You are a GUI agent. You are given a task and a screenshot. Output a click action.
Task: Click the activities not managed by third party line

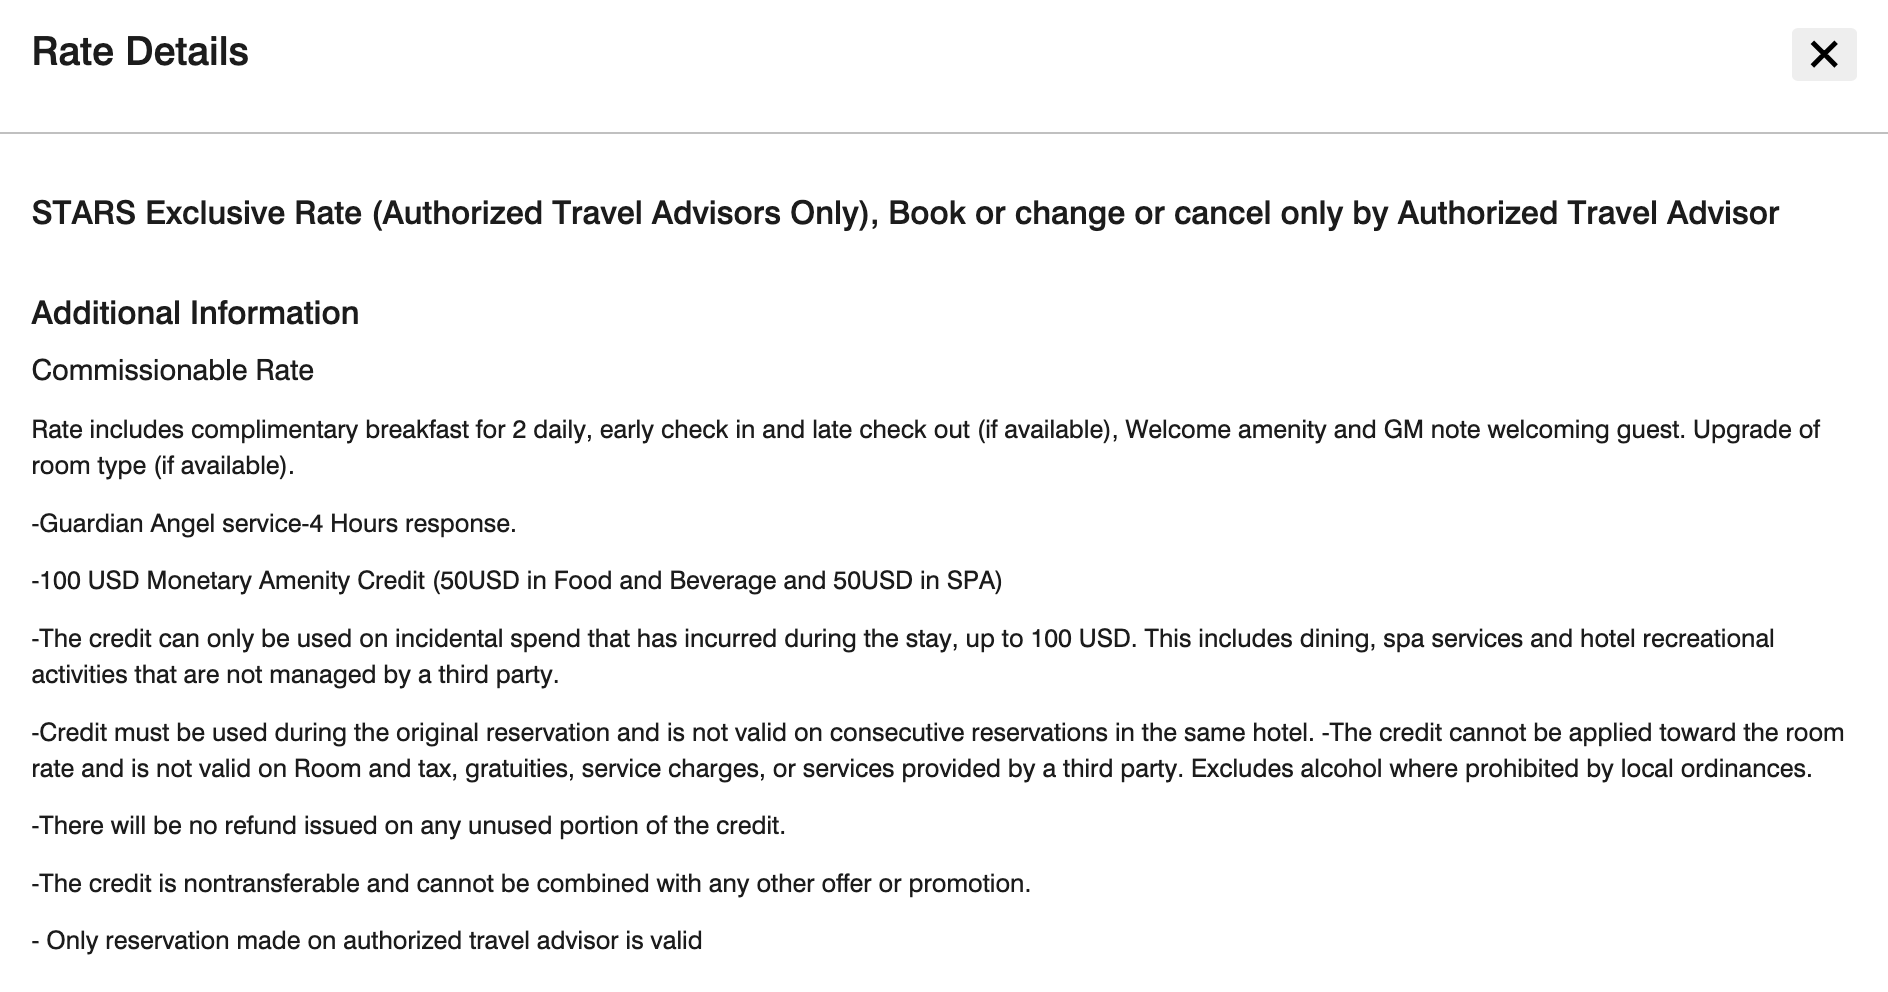[x=295, y=675]
